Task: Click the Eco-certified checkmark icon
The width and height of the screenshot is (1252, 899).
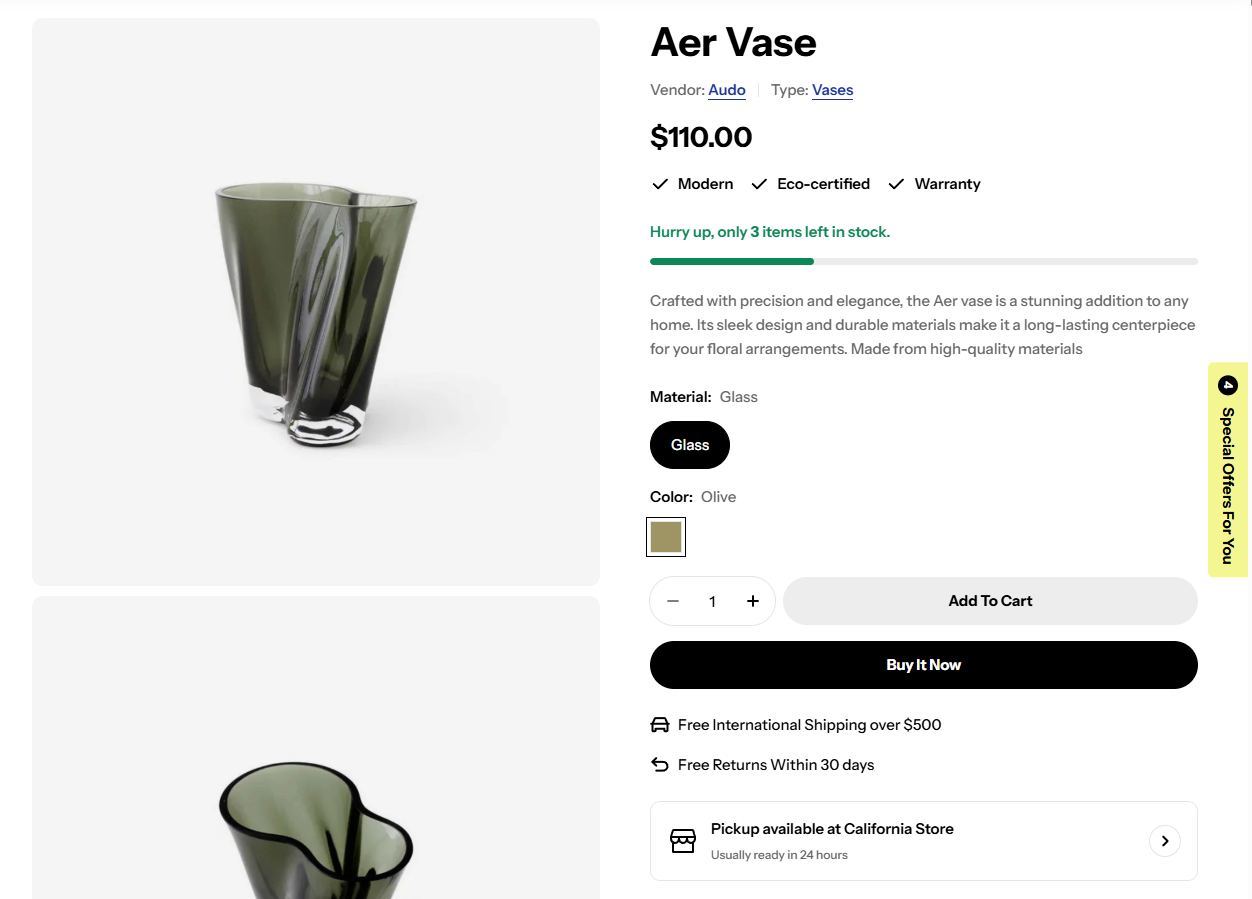Action: tap(759, 184)
